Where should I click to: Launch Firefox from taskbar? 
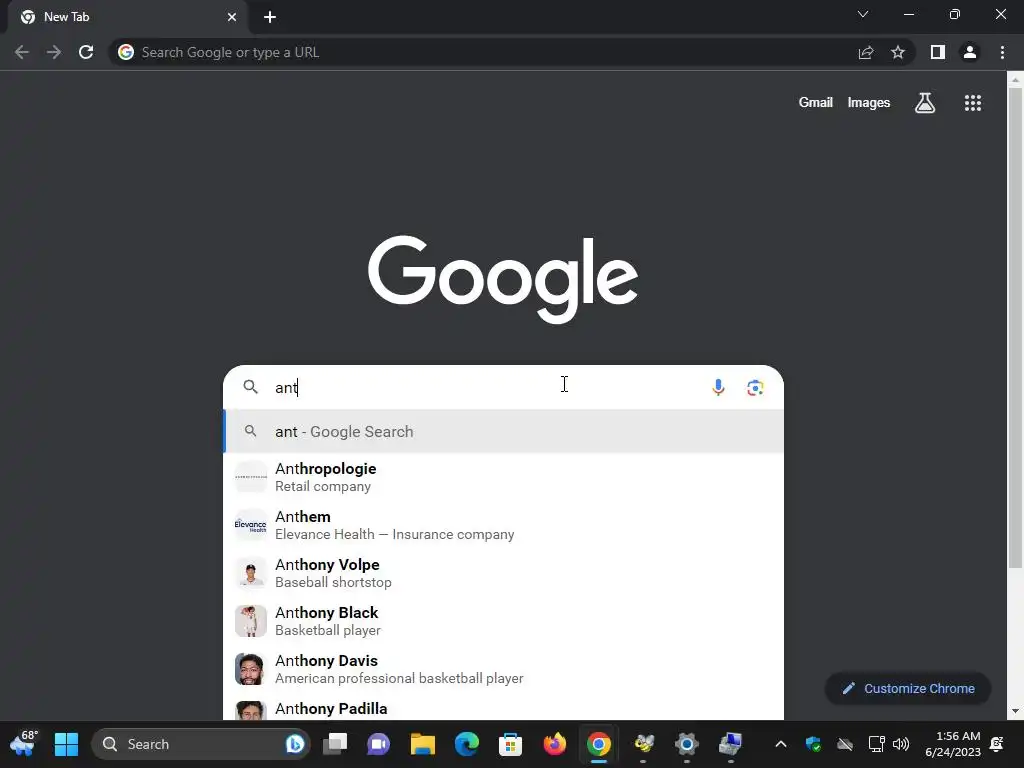(554, 744)
